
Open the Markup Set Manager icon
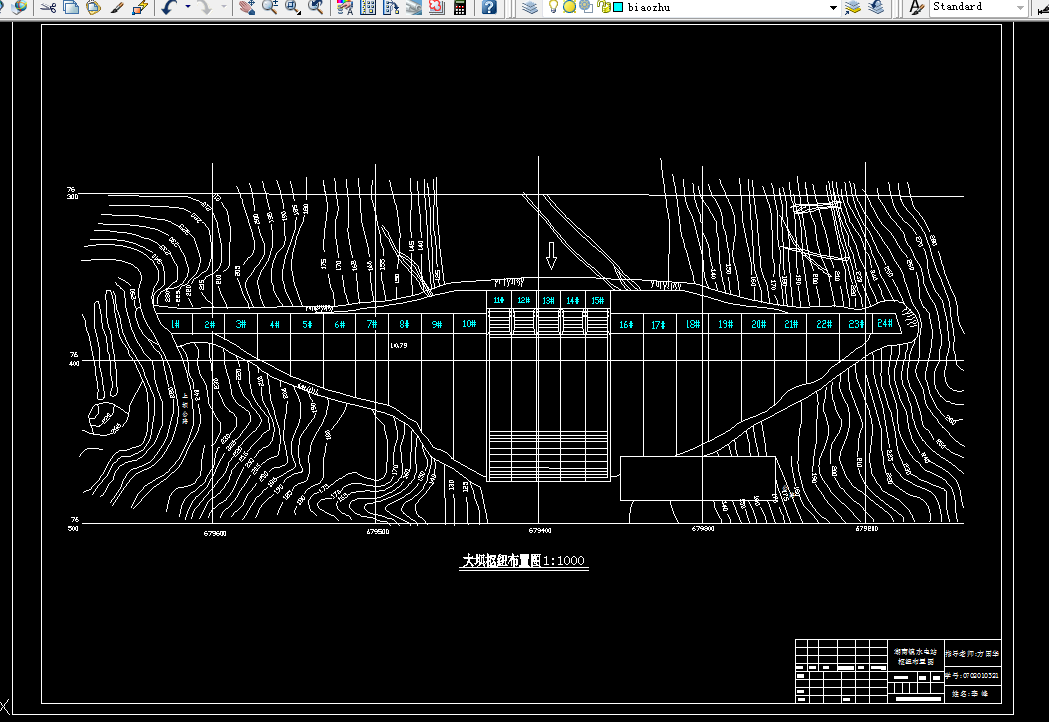coord(437,7)
